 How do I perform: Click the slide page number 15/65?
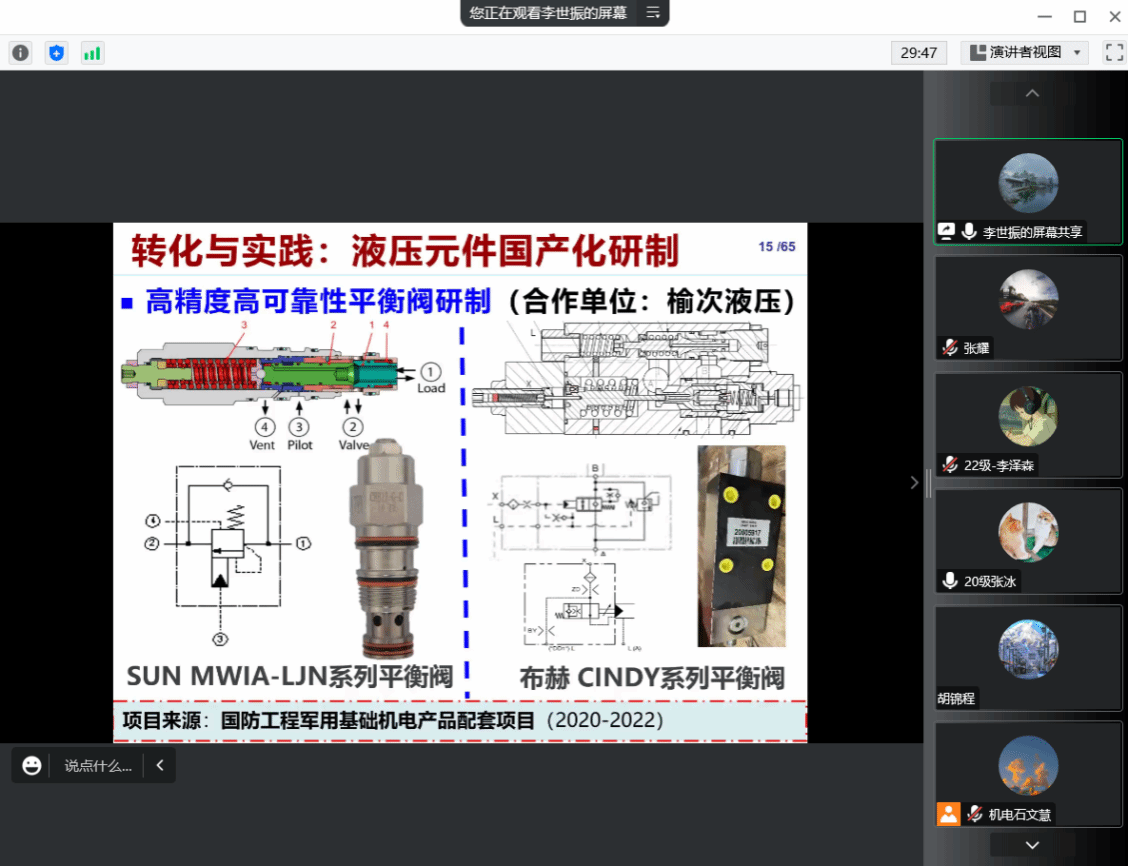coord(776,247)
